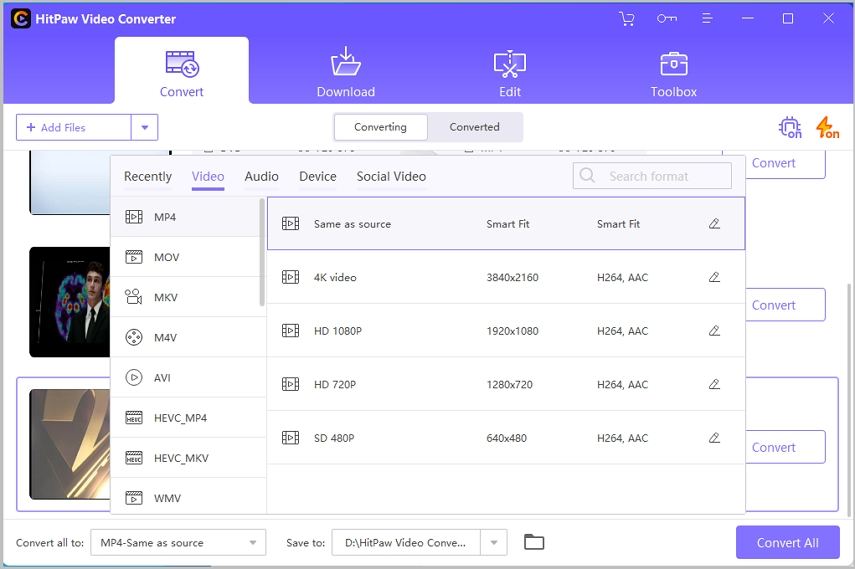Image resolution: width=855 pixels, height=569 pixels.
Task: Select the Device format tab
Action: pos(318,177)
